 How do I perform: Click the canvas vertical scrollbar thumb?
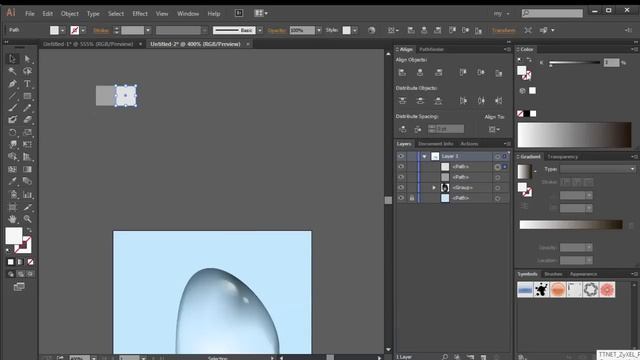point(388,200)
